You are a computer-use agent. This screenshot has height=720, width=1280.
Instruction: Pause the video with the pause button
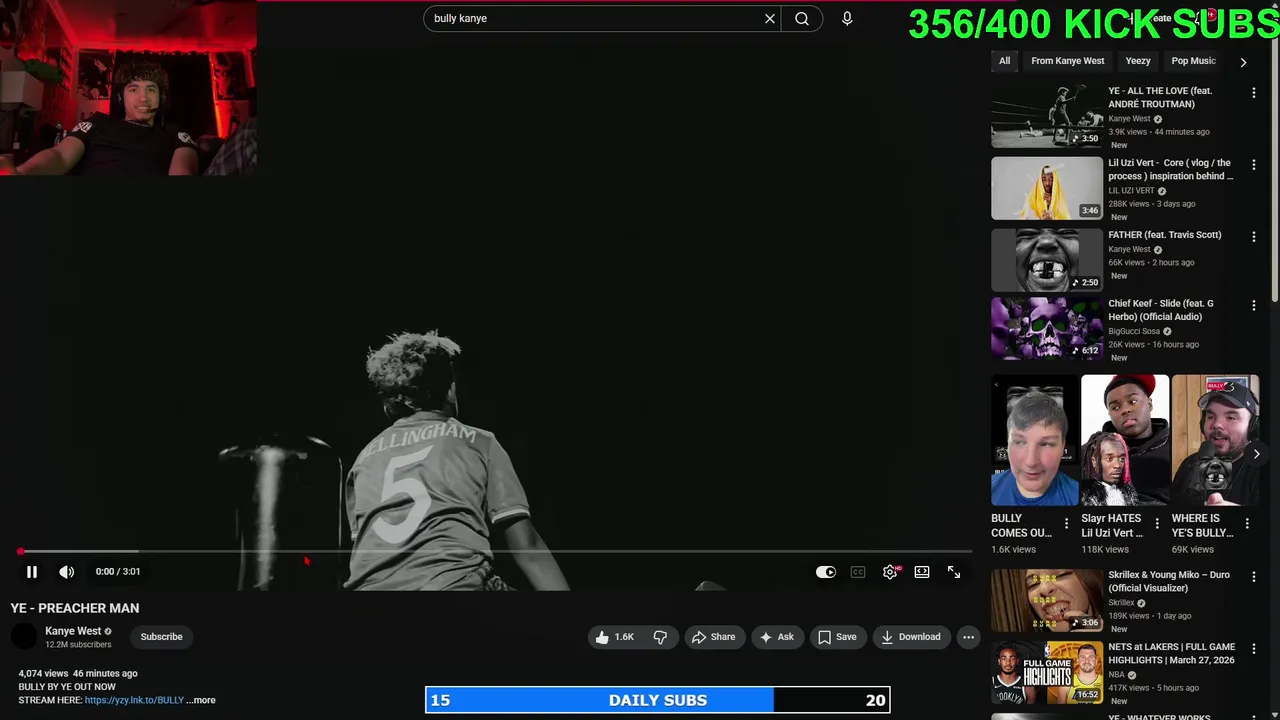click(x=32, y=572)
